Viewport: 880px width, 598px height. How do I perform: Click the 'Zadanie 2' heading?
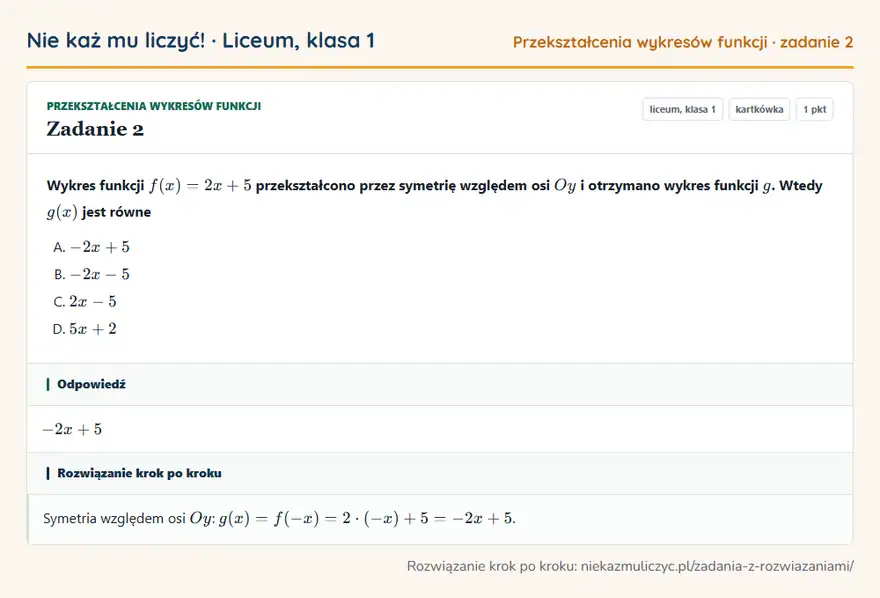(x=95, y=129)
